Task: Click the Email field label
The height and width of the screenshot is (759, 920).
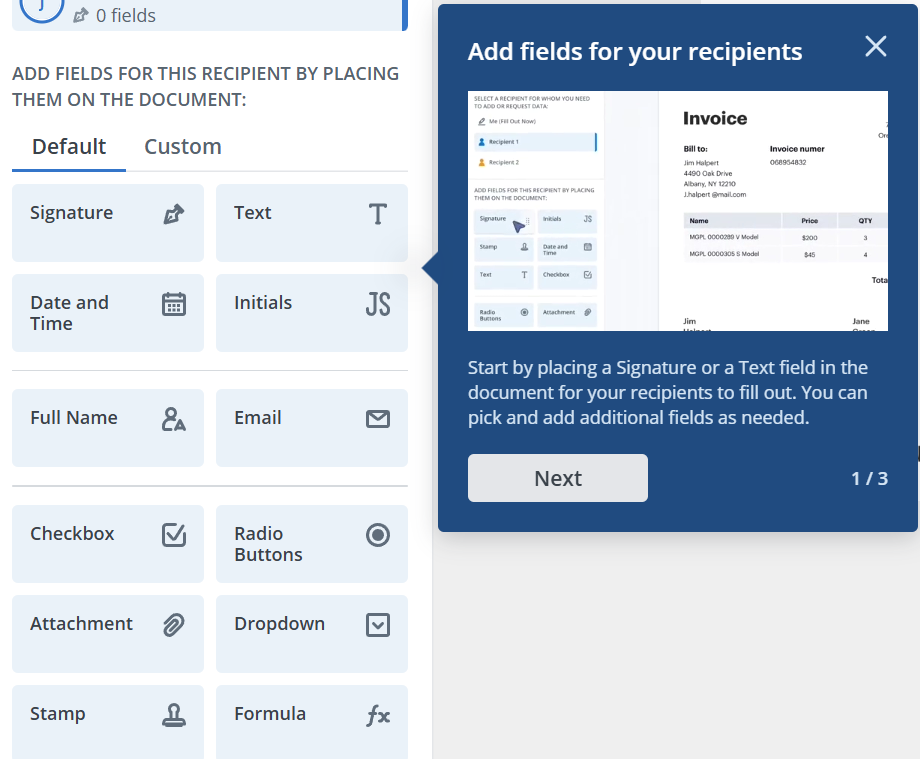Action: 258,418
